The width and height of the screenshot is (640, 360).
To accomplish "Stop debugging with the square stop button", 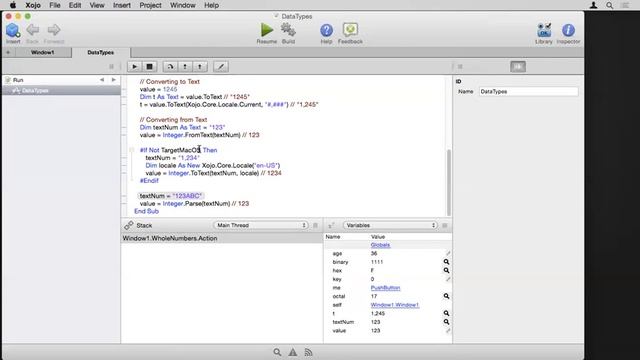I will [149, 67].
